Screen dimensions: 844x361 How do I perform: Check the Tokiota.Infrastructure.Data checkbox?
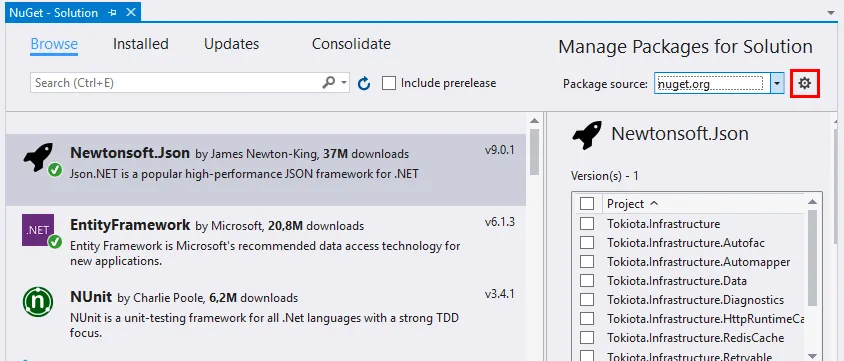pos(587,281)
